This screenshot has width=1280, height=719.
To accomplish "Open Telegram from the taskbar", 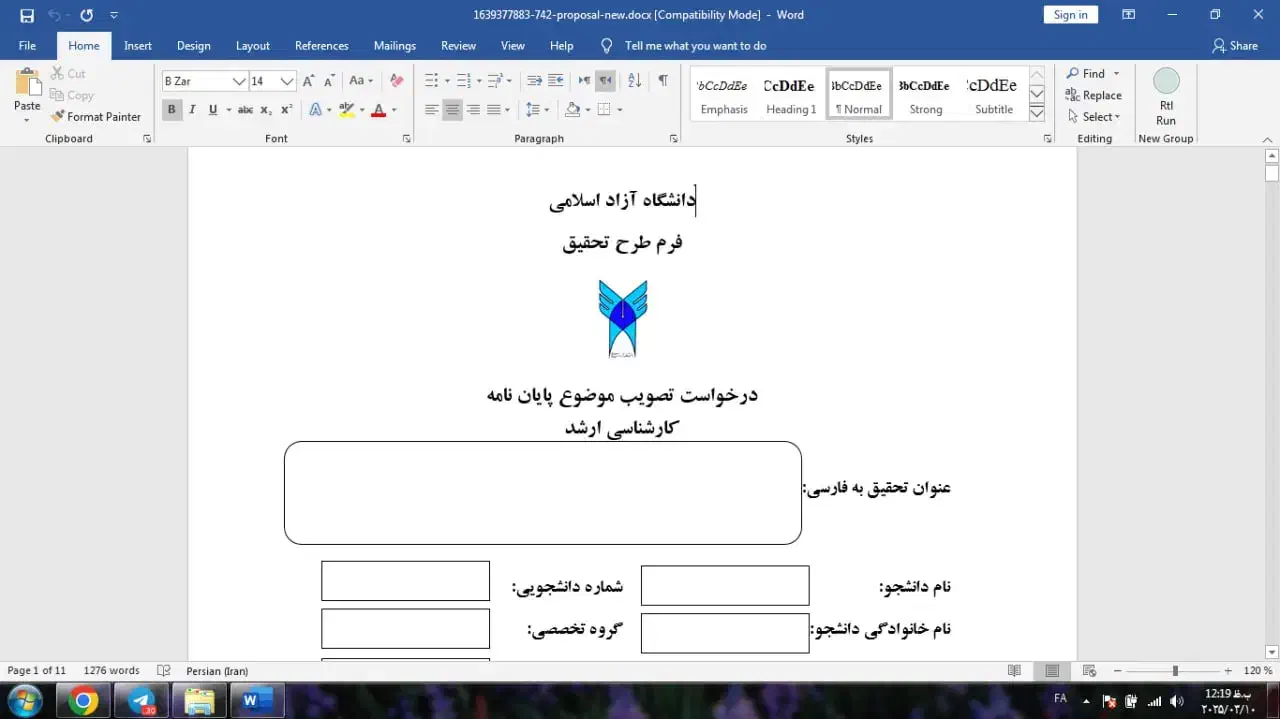I will pyautogui.click(x=141, y=701).
